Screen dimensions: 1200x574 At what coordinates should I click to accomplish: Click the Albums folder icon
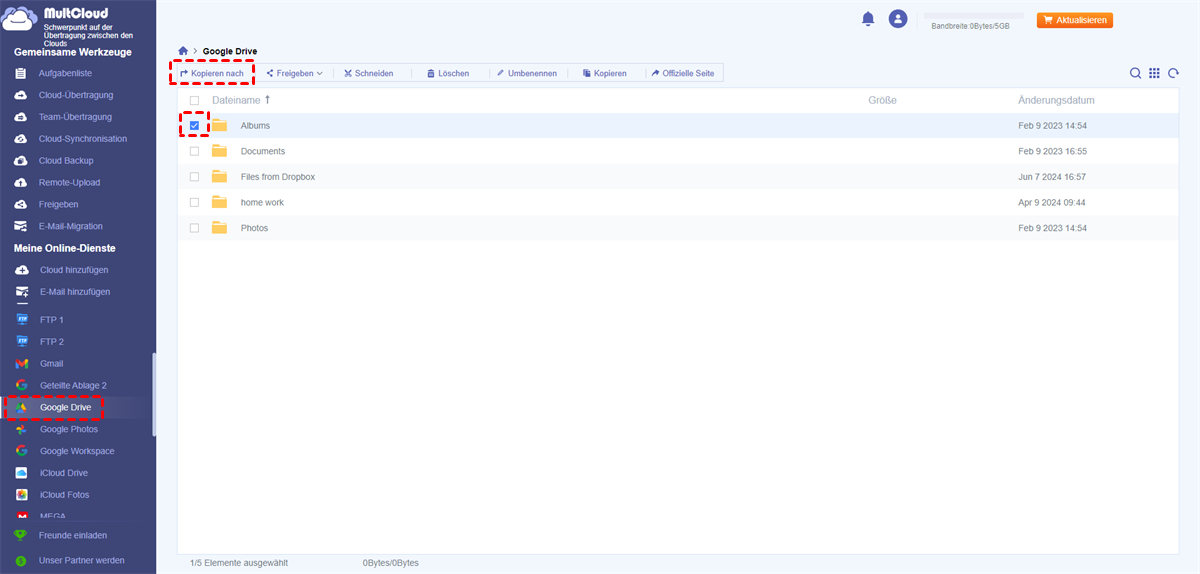[219, 125]
